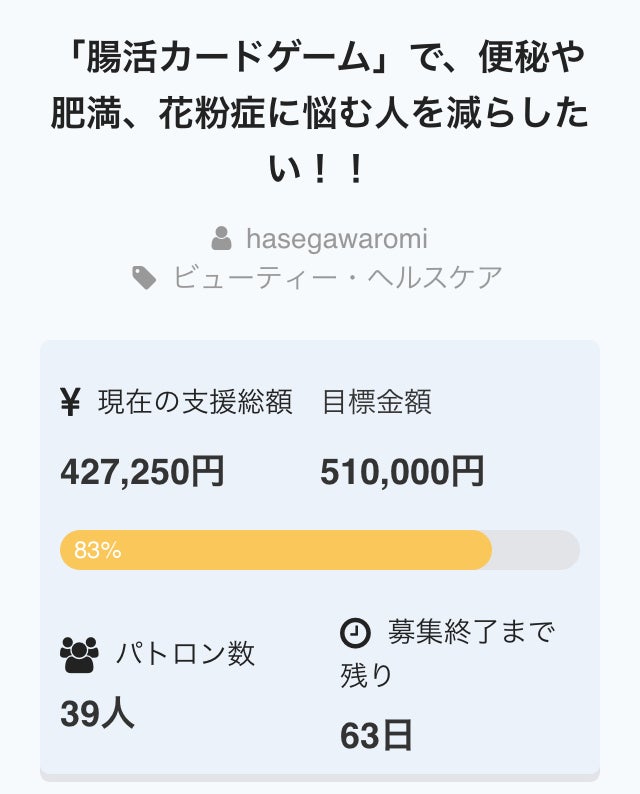
Task: Click the パトロン数 label
Action: point(185,654)
